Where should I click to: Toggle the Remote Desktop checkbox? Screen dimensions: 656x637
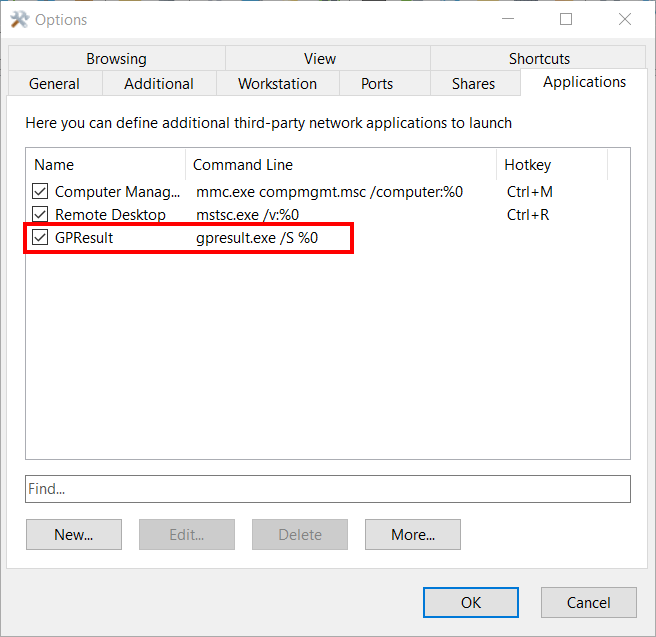click(x=40, y=214)
